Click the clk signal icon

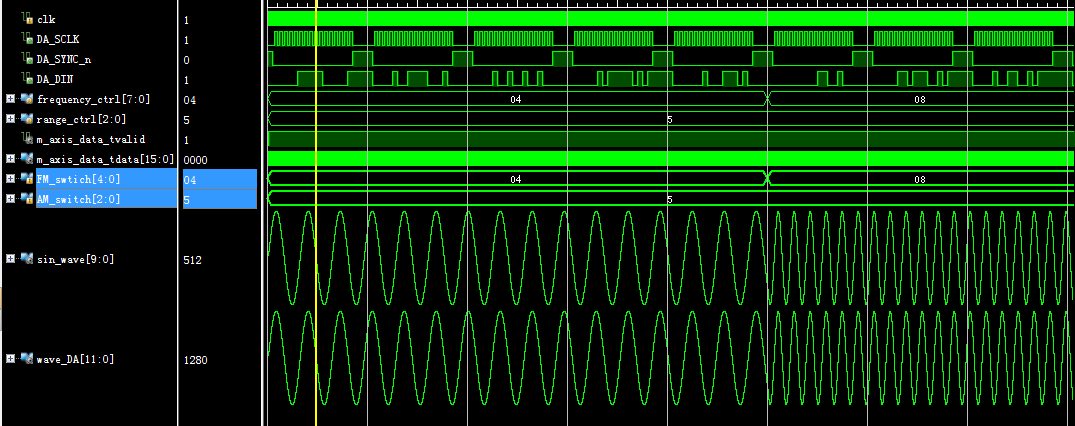28,19
